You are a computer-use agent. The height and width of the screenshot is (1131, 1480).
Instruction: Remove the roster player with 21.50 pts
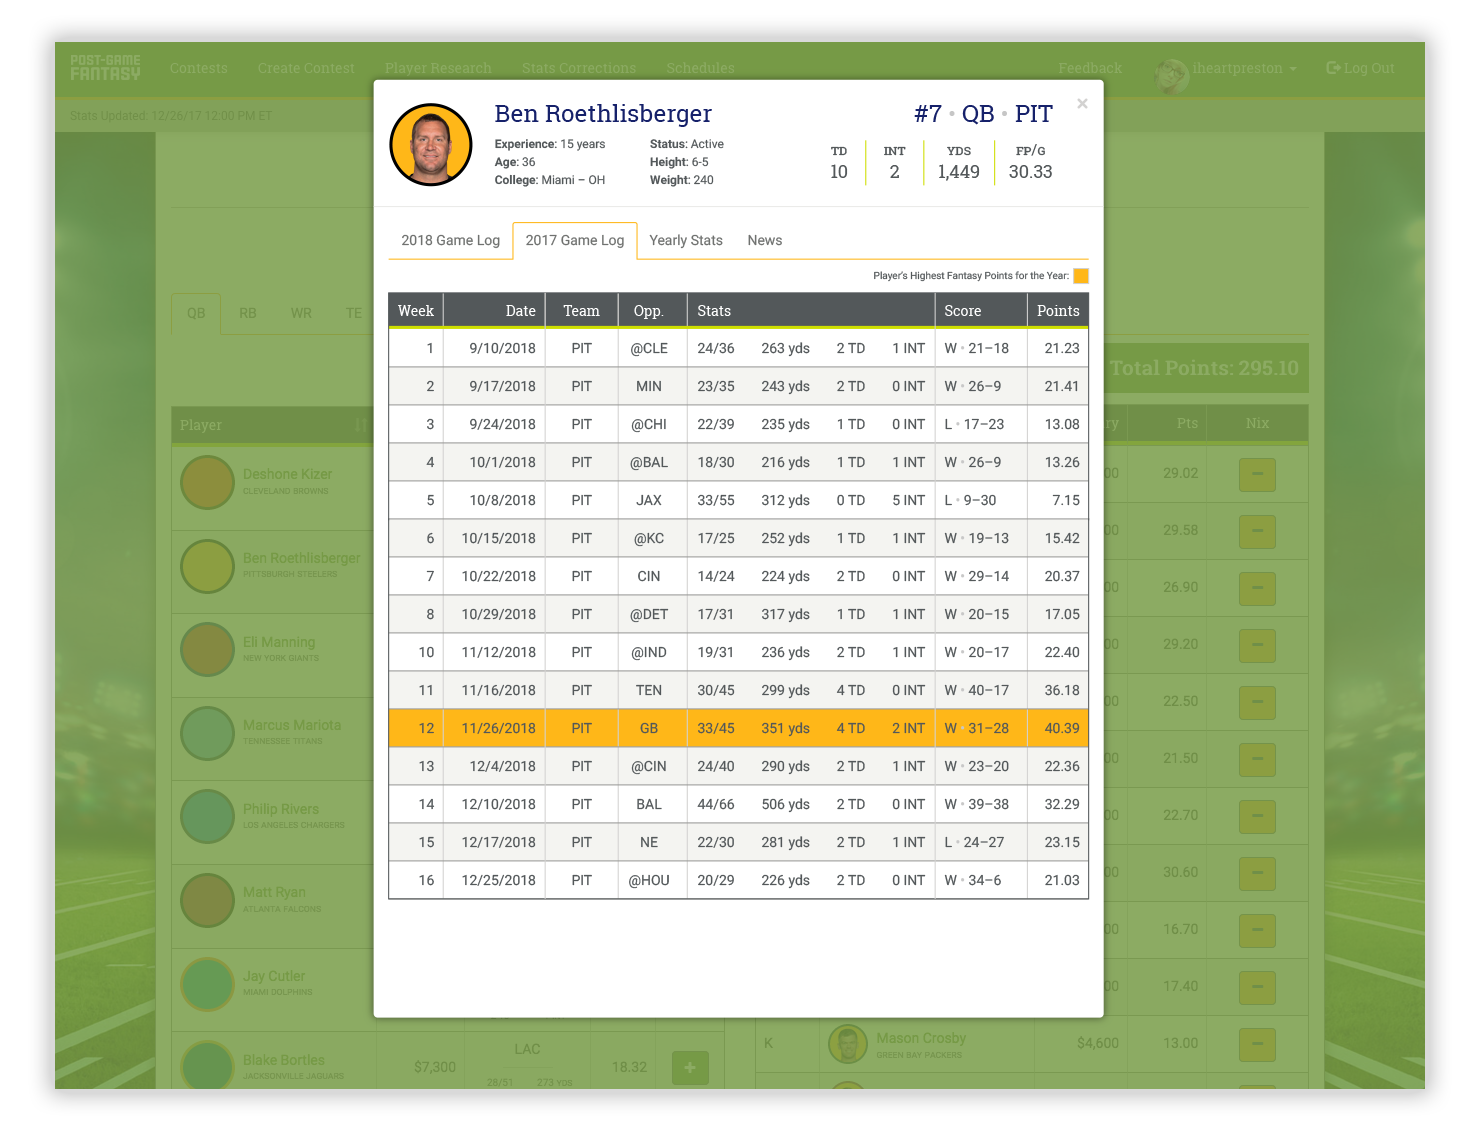click(1257, 759)
